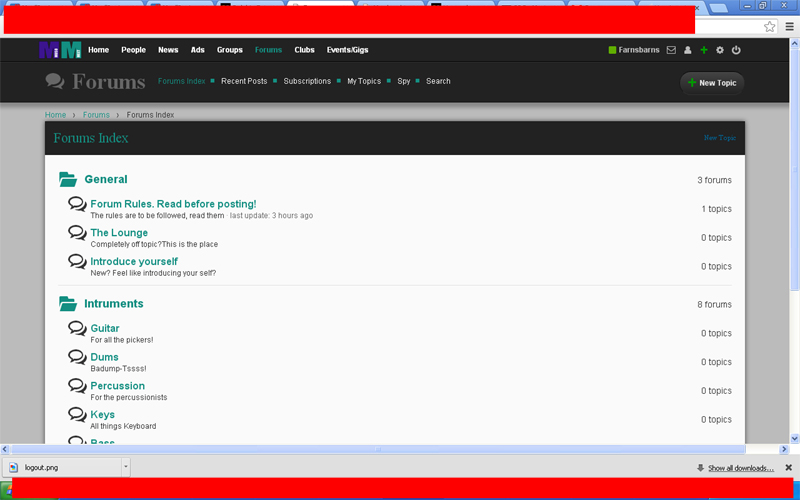Open Forum Rules. Read before posting! link

173,204
